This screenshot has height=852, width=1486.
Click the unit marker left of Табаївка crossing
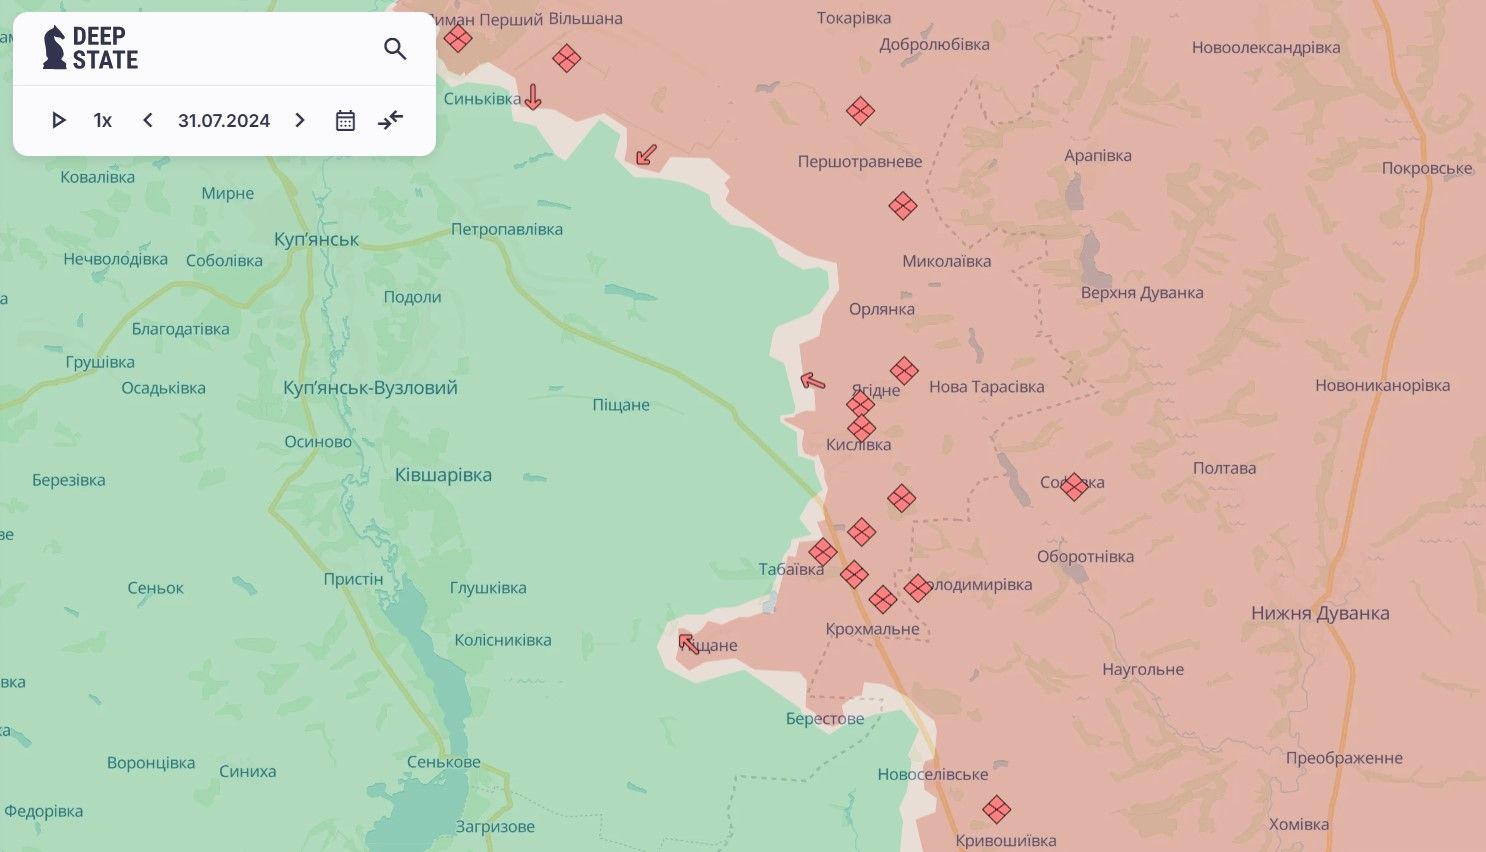pos(823,552)
